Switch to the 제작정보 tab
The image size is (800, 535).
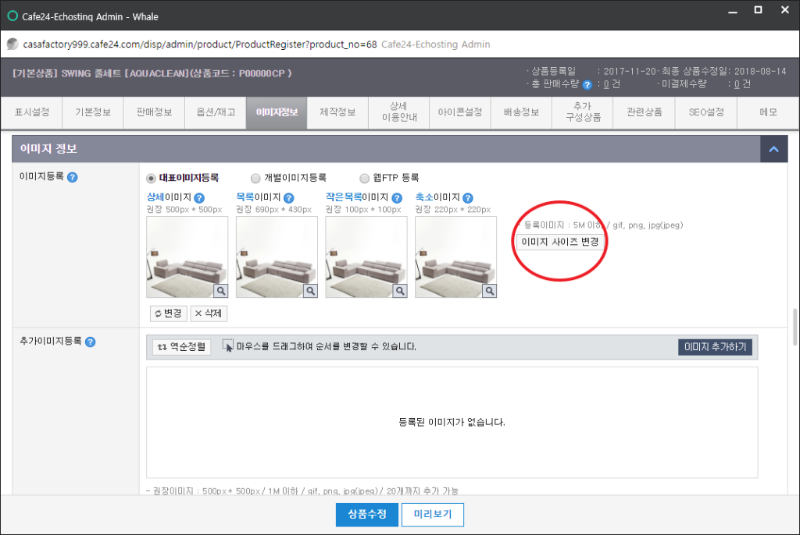tap(338, 112)
